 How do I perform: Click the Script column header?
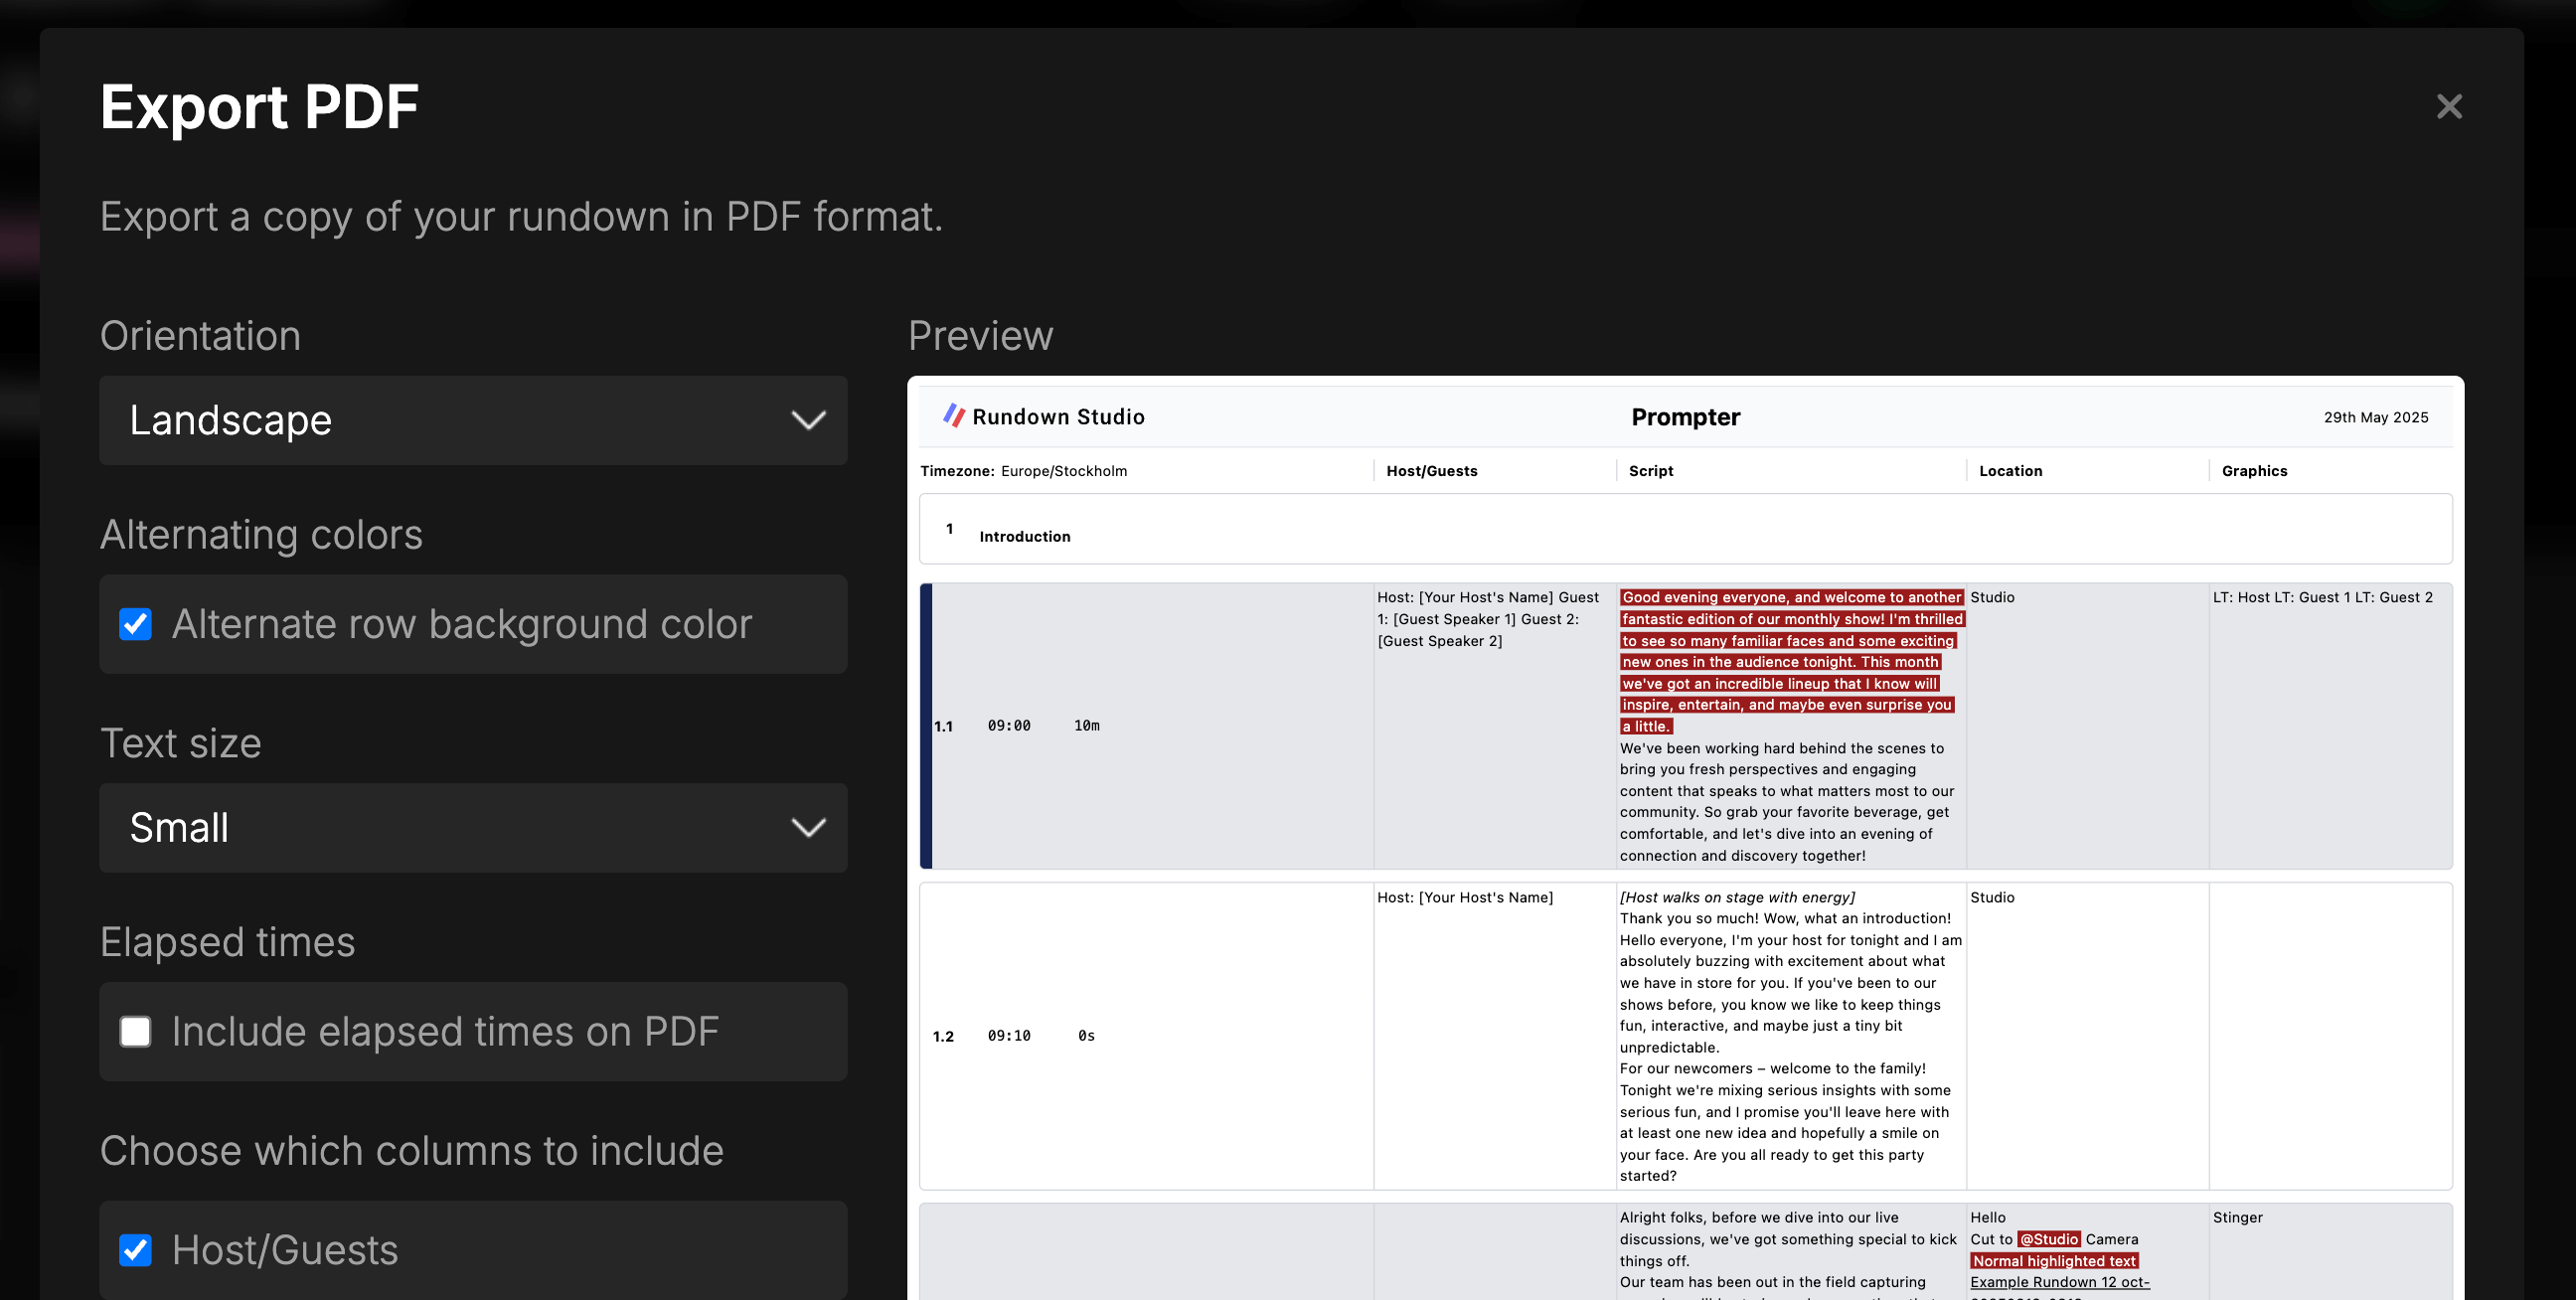point(1650,471)
